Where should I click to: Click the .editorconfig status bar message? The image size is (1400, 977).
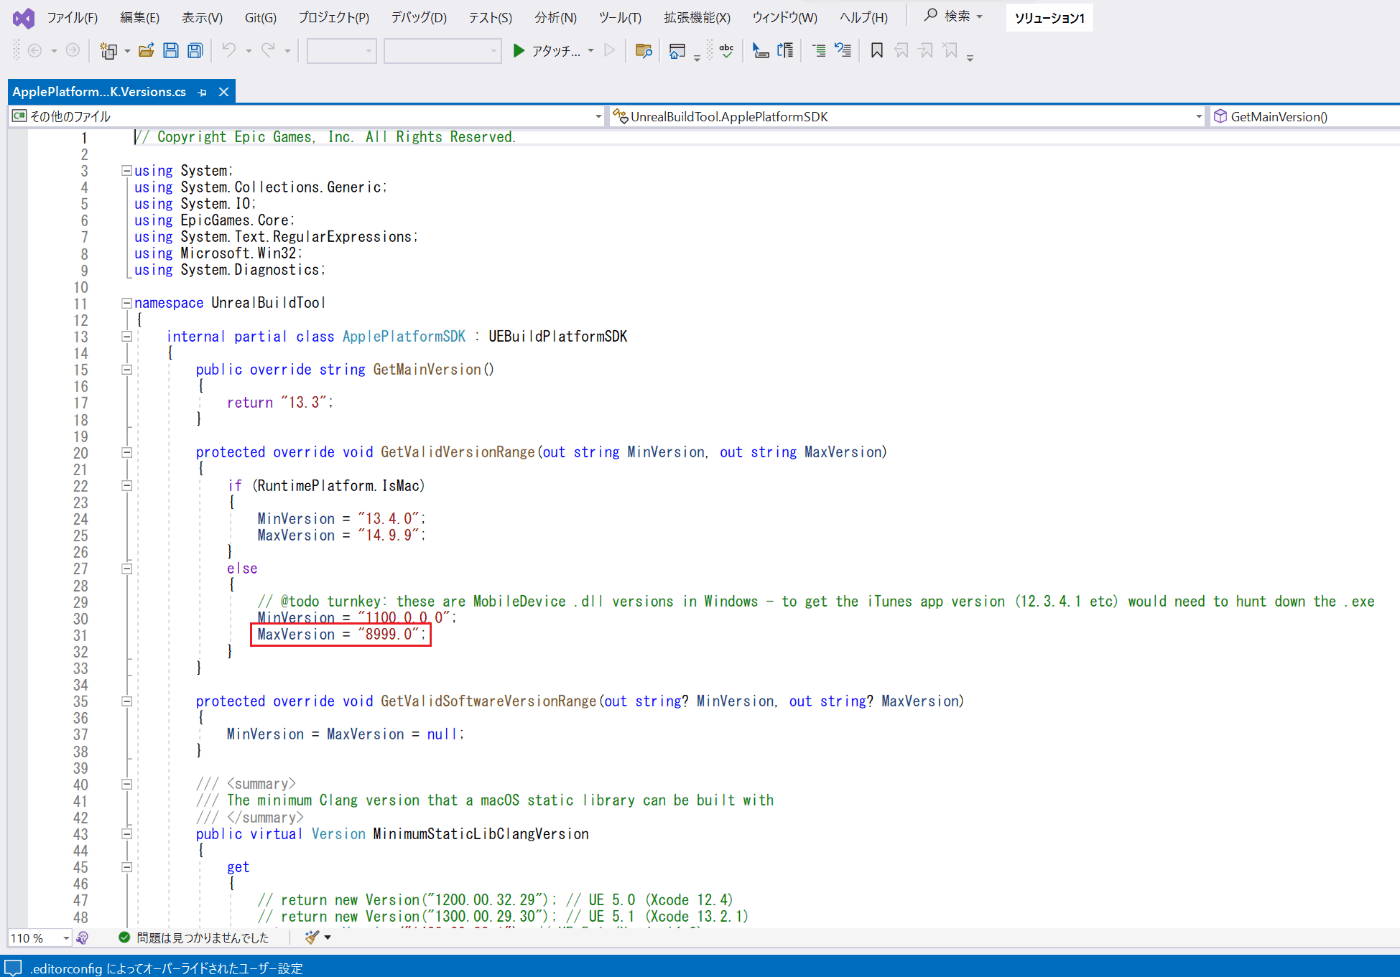click(x=166, y=968)
